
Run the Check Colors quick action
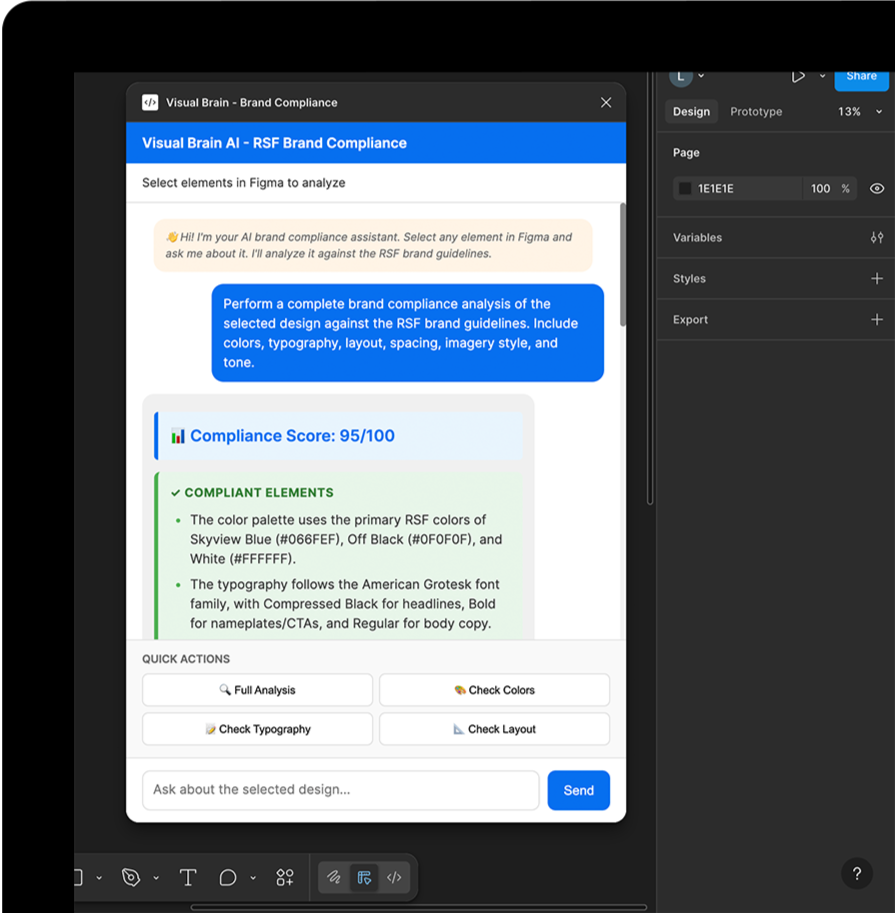[x=494, y=690]
